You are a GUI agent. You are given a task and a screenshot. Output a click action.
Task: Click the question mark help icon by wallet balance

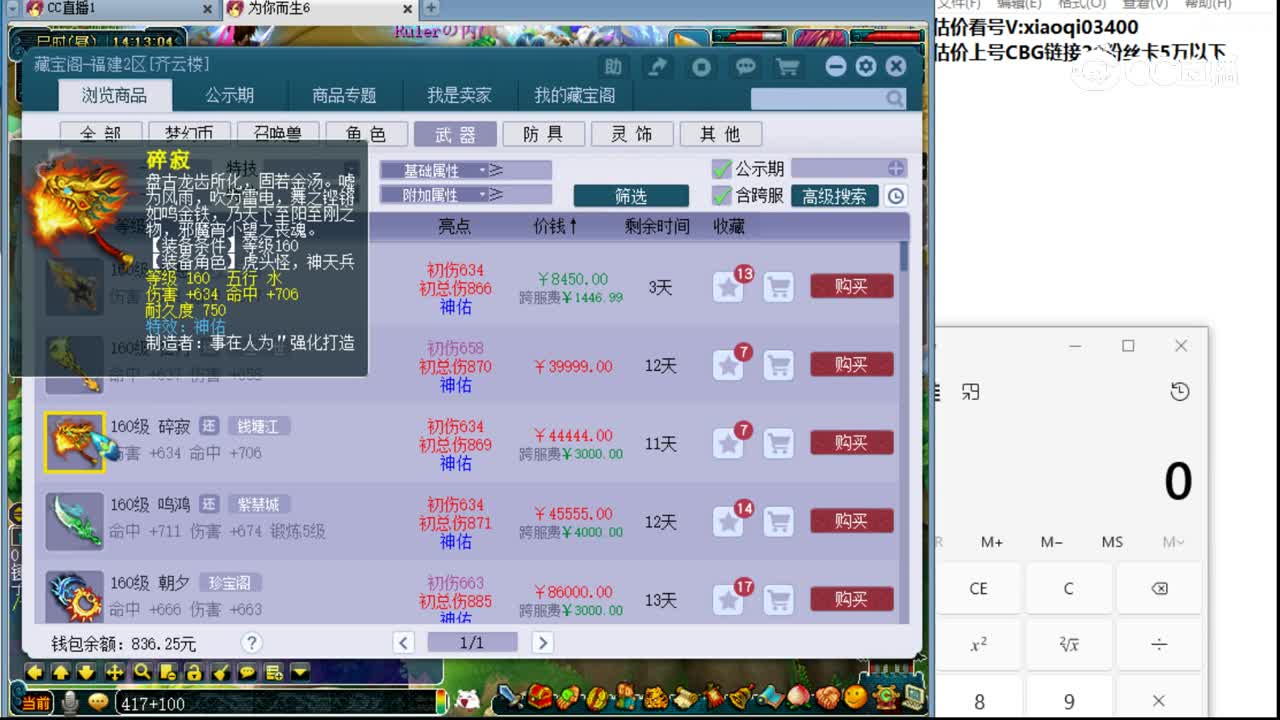coord(252,643)
